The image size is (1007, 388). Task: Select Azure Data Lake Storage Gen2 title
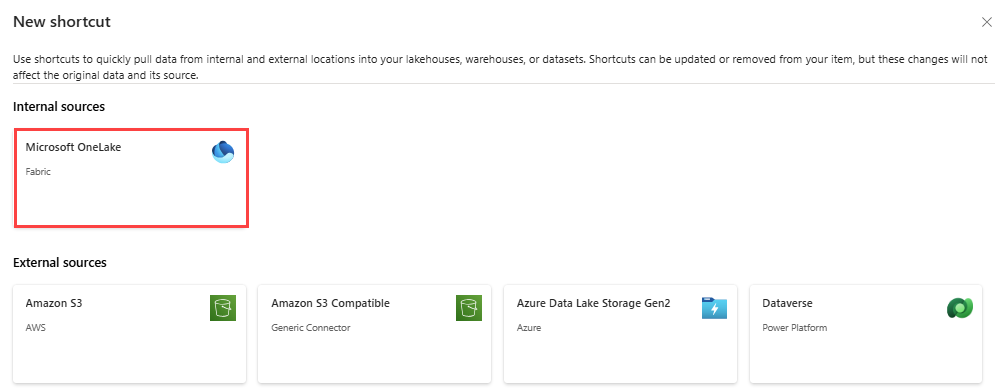coord(593,303)
